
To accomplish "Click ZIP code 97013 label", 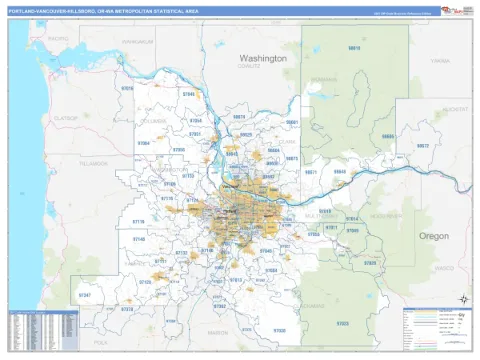I will (236, 280).
